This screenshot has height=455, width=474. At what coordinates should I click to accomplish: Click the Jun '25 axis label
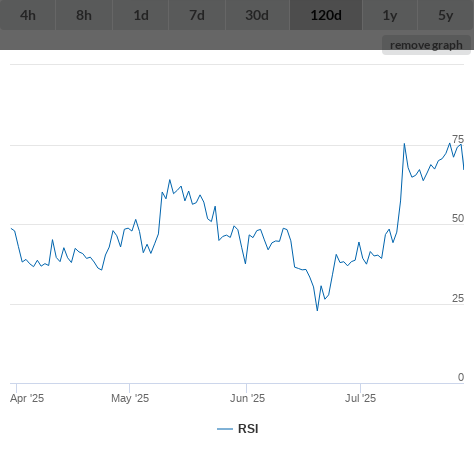pos(247,398)
